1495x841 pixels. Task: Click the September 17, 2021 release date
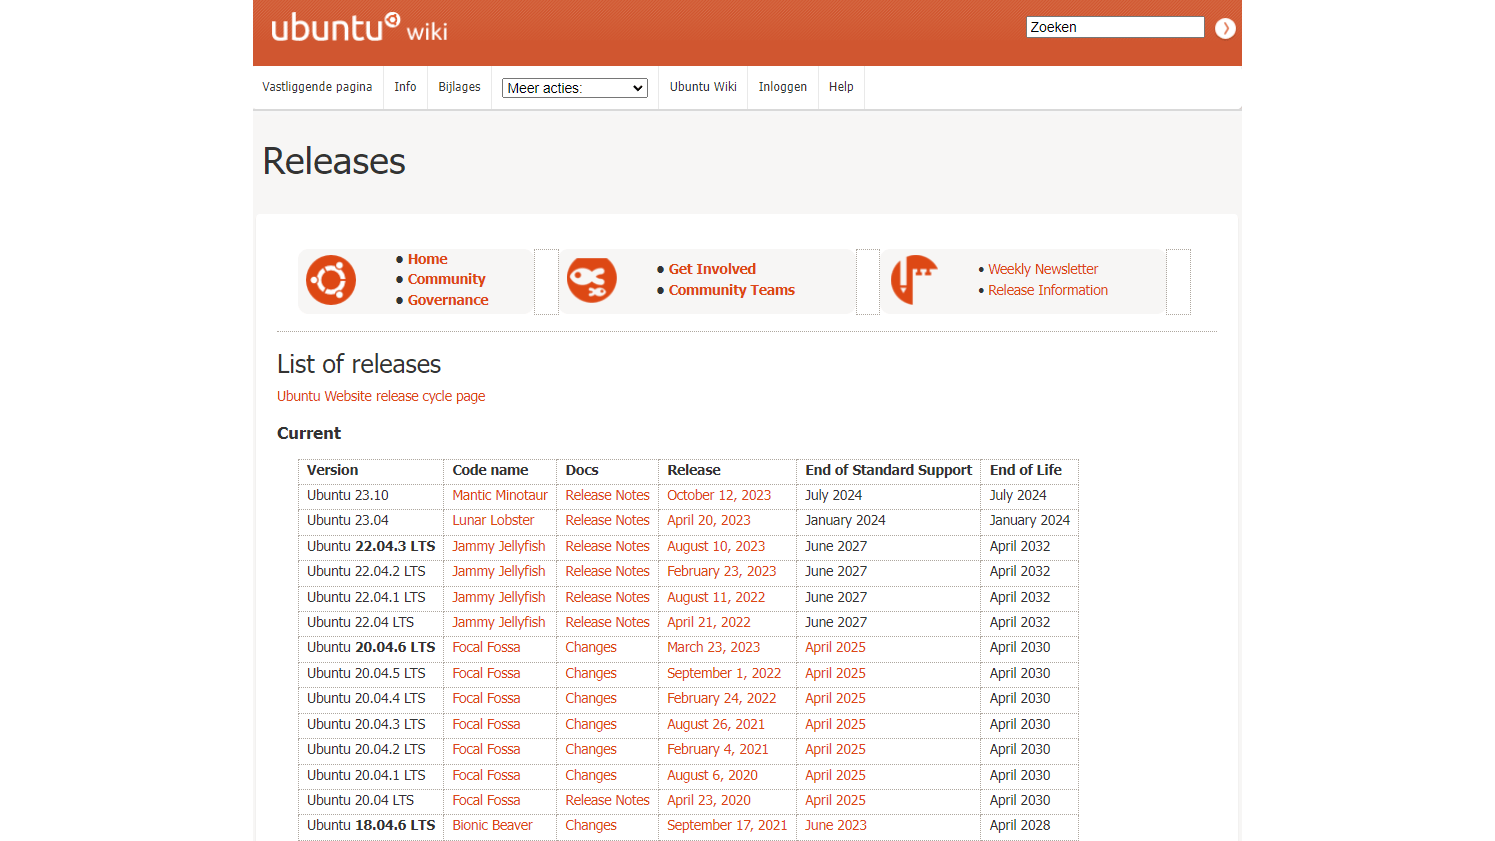pyautogui.click(x=727, y=825)
